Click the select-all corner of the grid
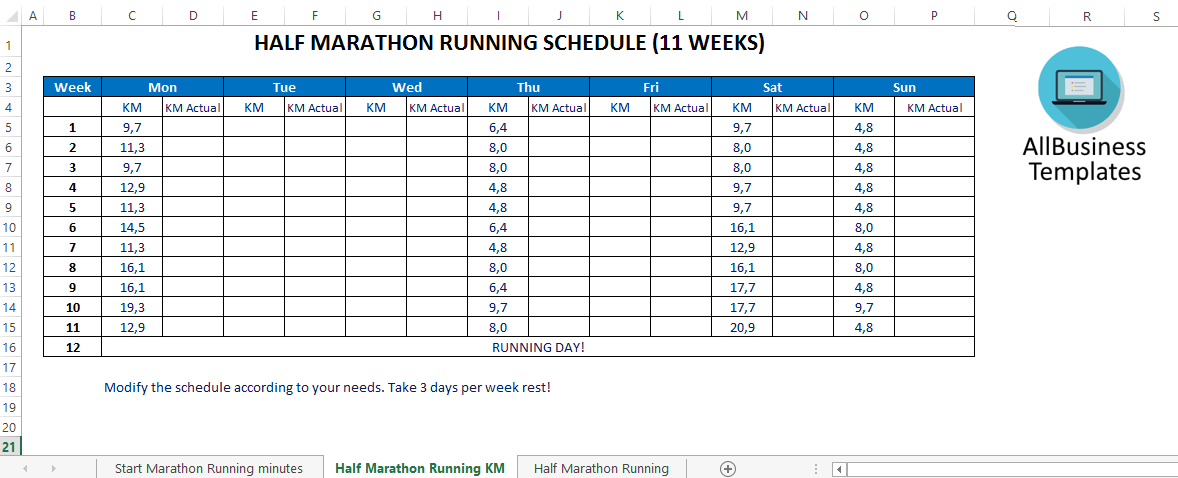1178x478 pixels. pos(9,17)
